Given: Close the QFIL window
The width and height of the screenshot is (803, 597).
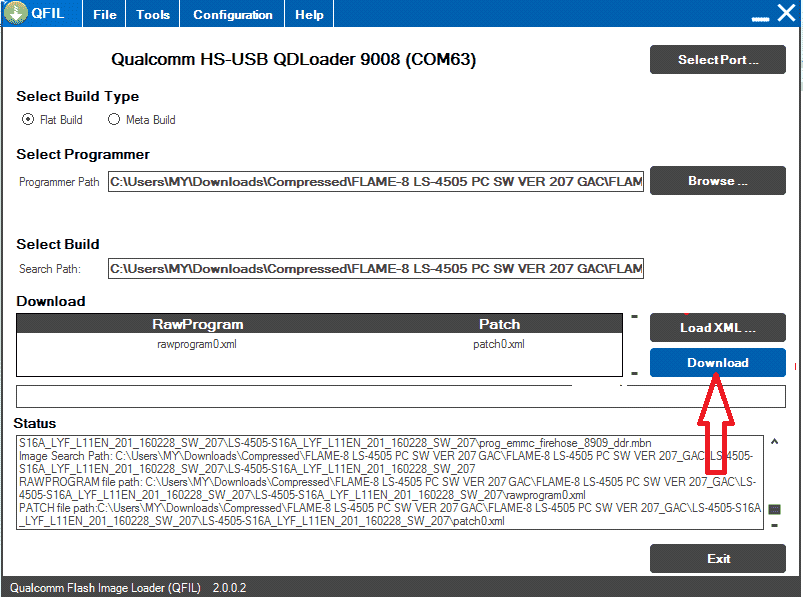Looking at the screenshot, I should click(x=786, y=12).
